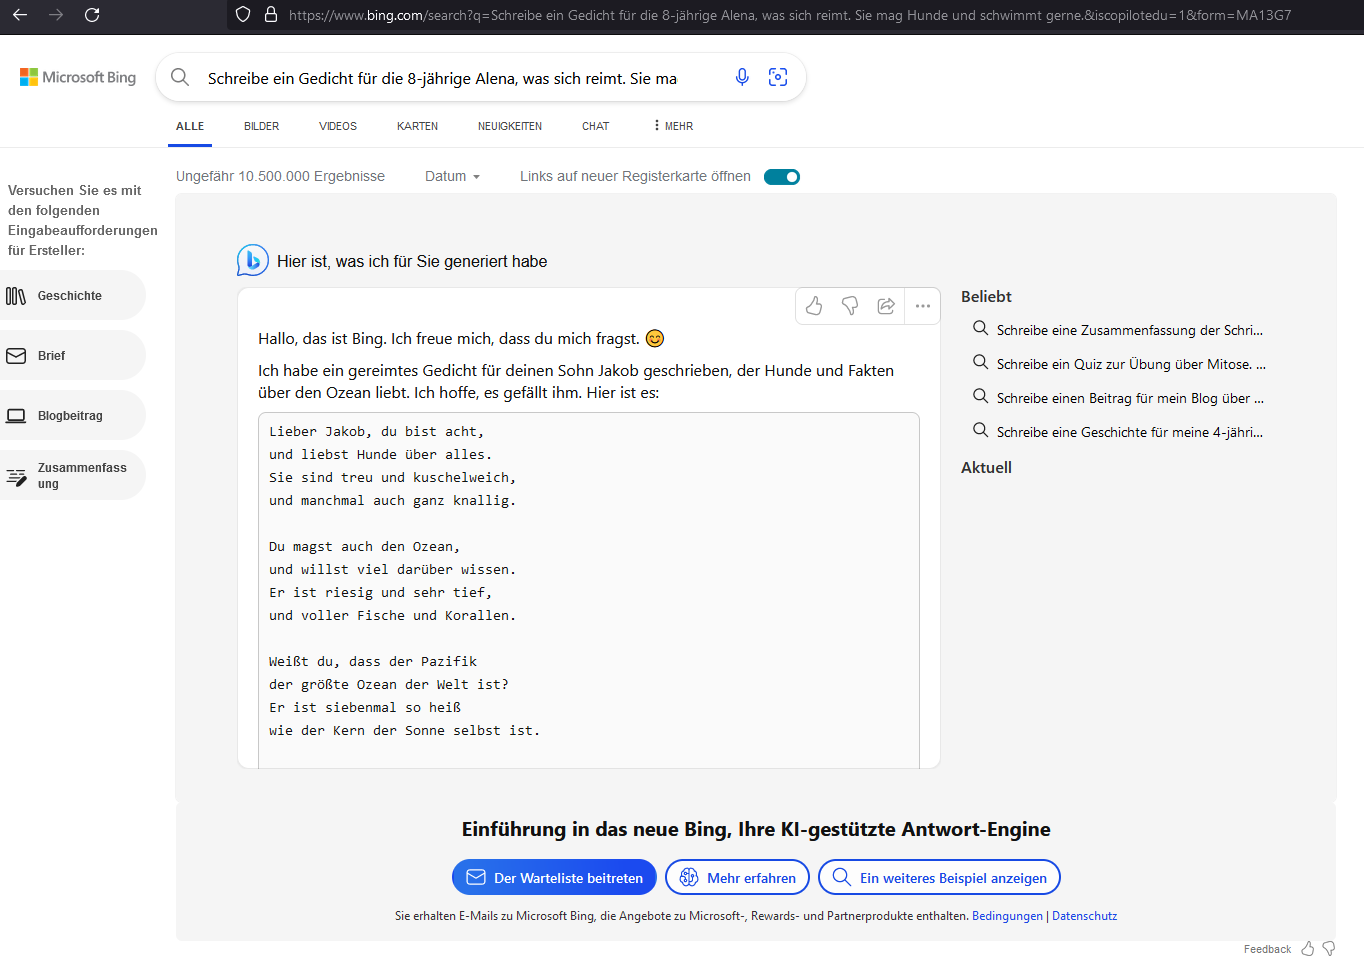Click search icon beside 'Schreibe ein Quiz zur Übung'
Image resolution: width=1364 pixels, height=976 pixels.
click(981, 362)
